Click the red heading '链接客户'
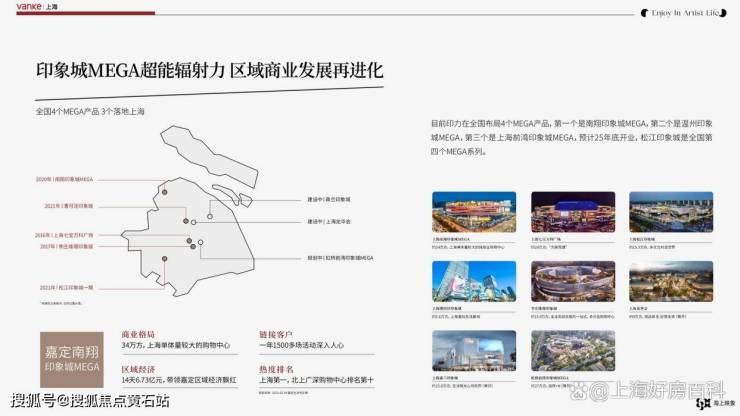The width and height of the screenshot is (740, 416). point(276,335)
